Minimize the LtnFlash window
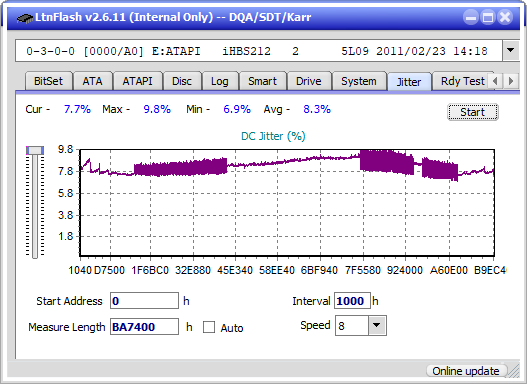 pos(471,17)
